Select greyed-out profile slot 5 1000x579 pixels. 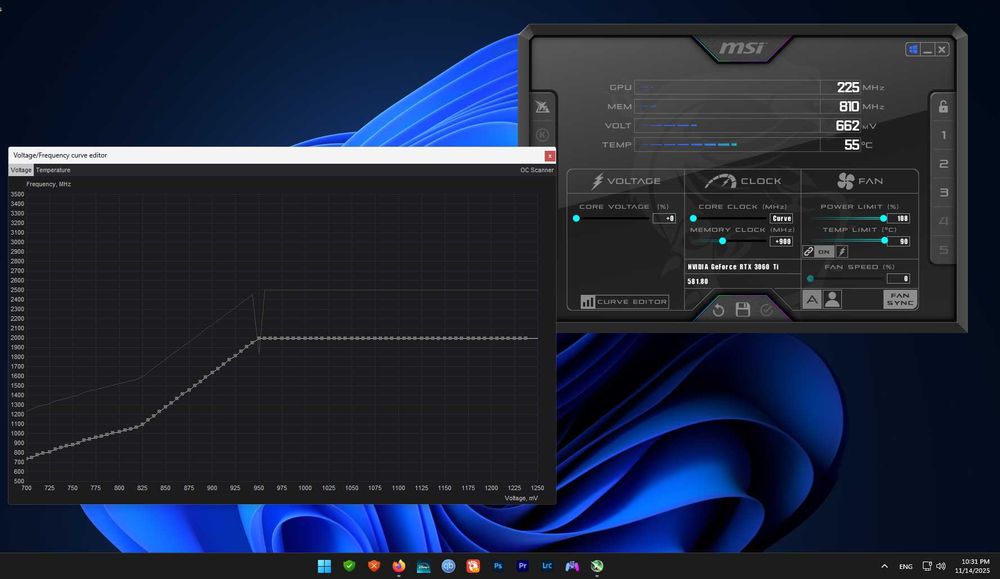(x=943, y=249)
